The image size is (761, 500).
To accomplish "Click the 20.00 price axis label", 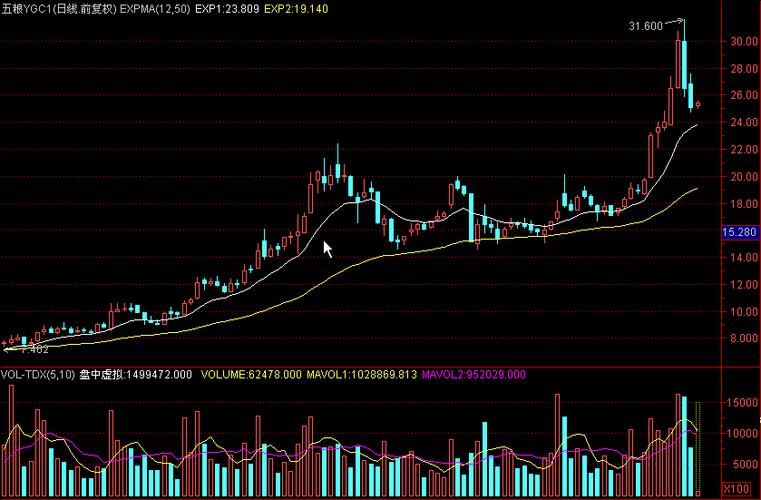I will [x=743, y=177].
